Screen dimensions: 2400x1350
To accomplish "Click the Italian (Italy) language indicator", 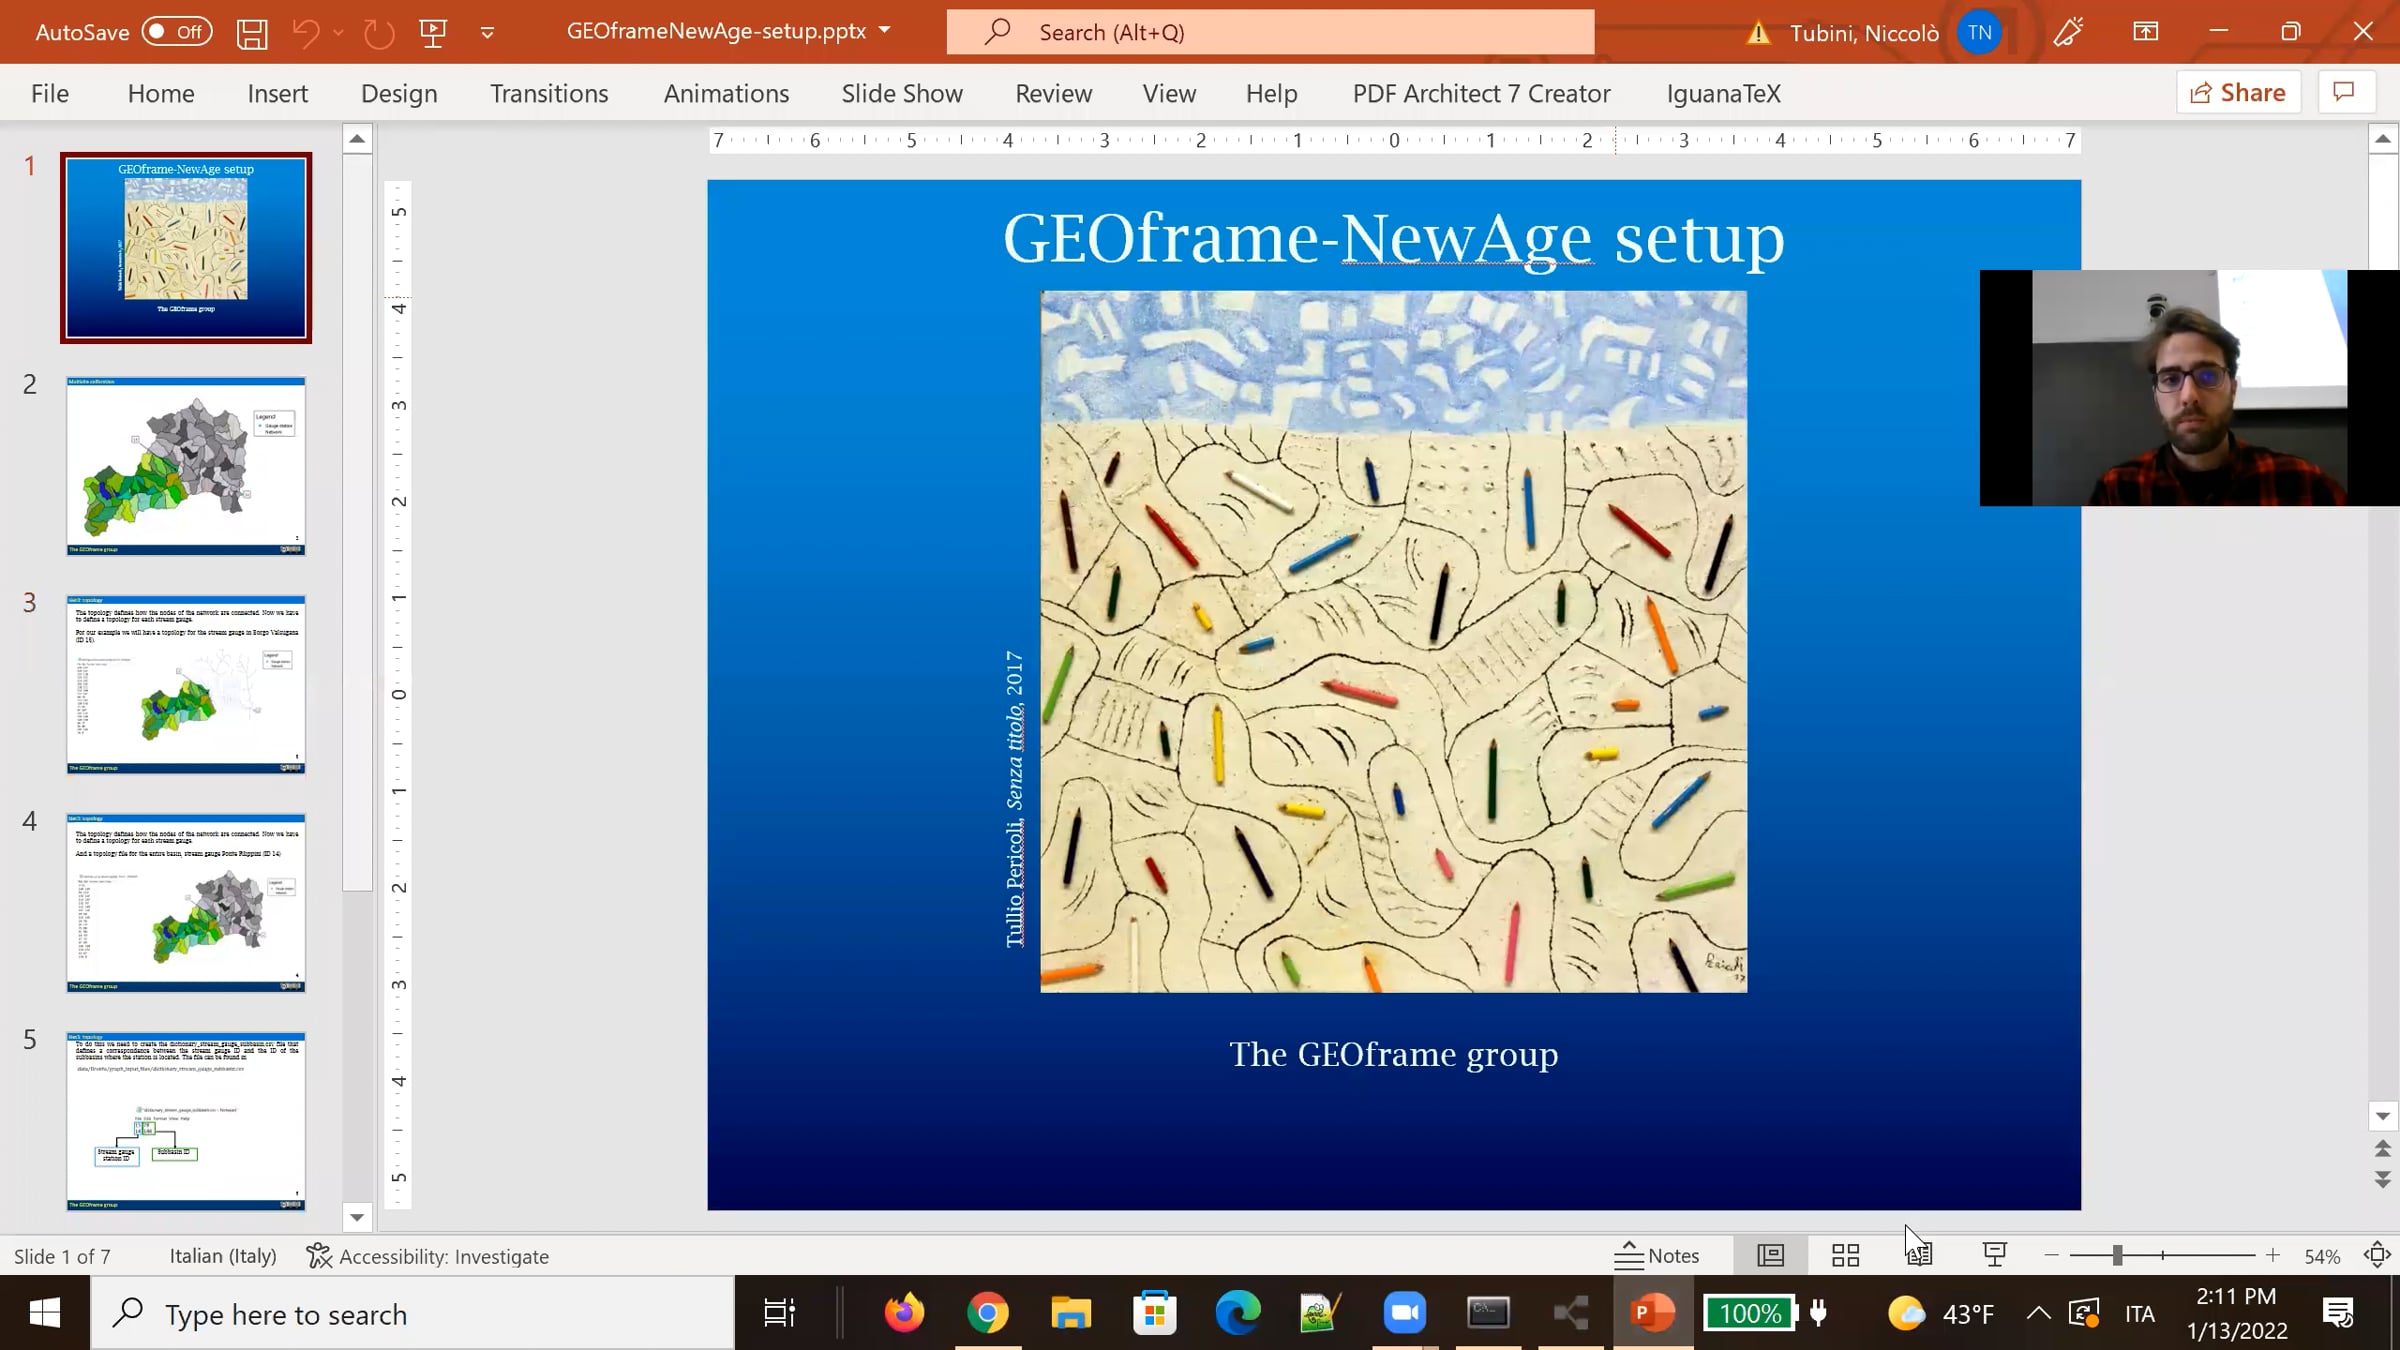I will (x=223, y=1256).
